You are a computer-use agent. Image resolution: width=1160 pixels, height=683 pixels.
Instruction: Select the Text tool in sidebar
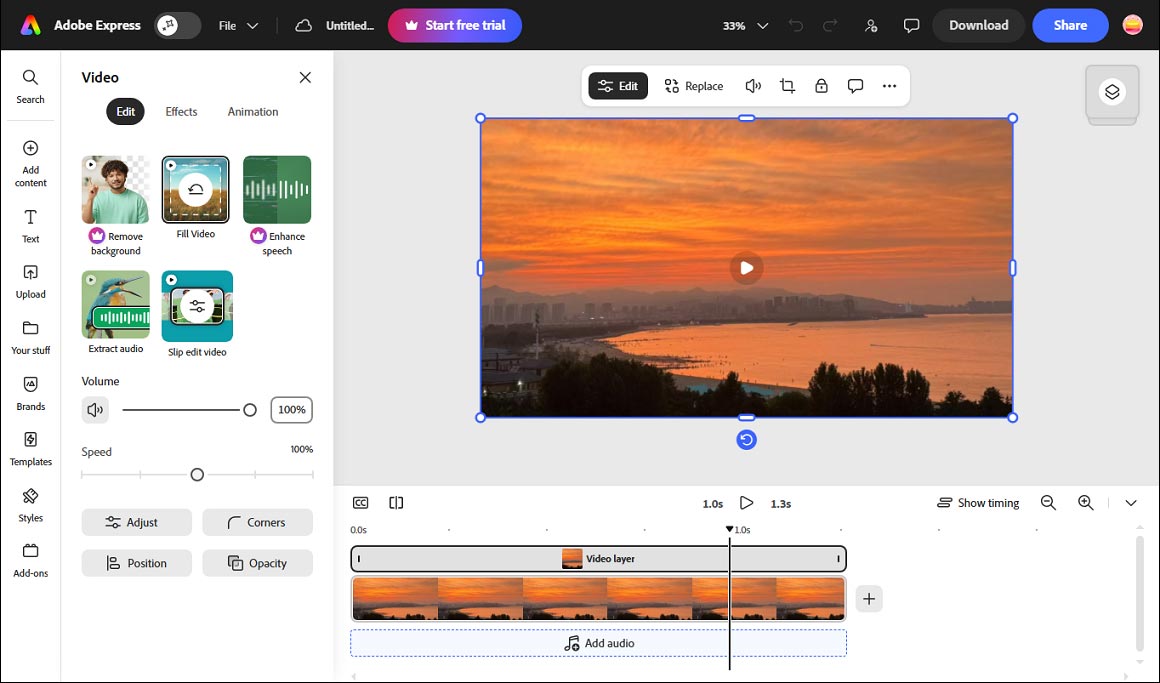pos(30,226)
